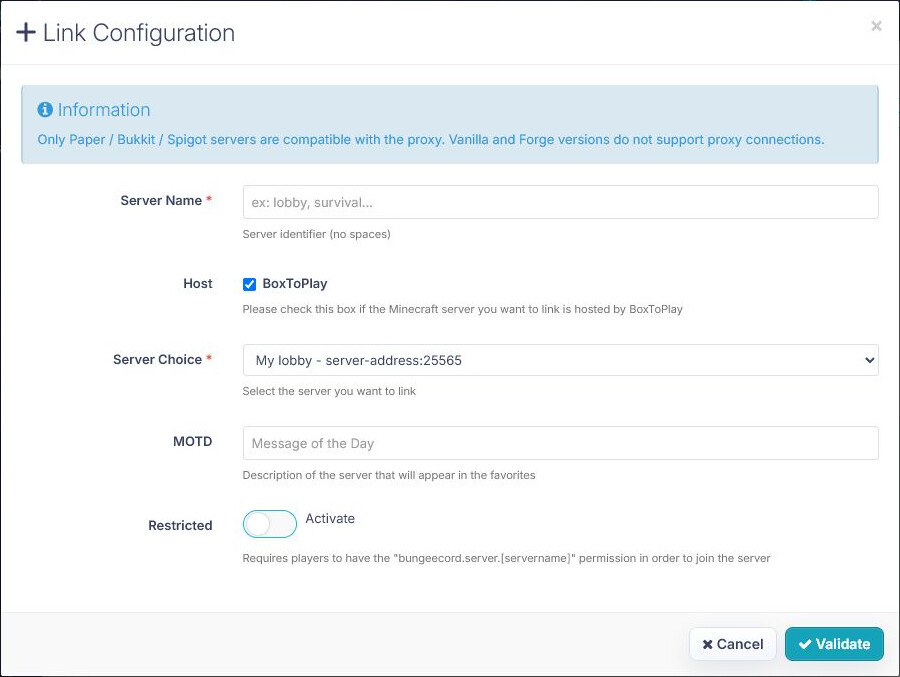Toggle the Restricted activate switch
Viewport: 900px width, 677px height.
coord(270,524)
